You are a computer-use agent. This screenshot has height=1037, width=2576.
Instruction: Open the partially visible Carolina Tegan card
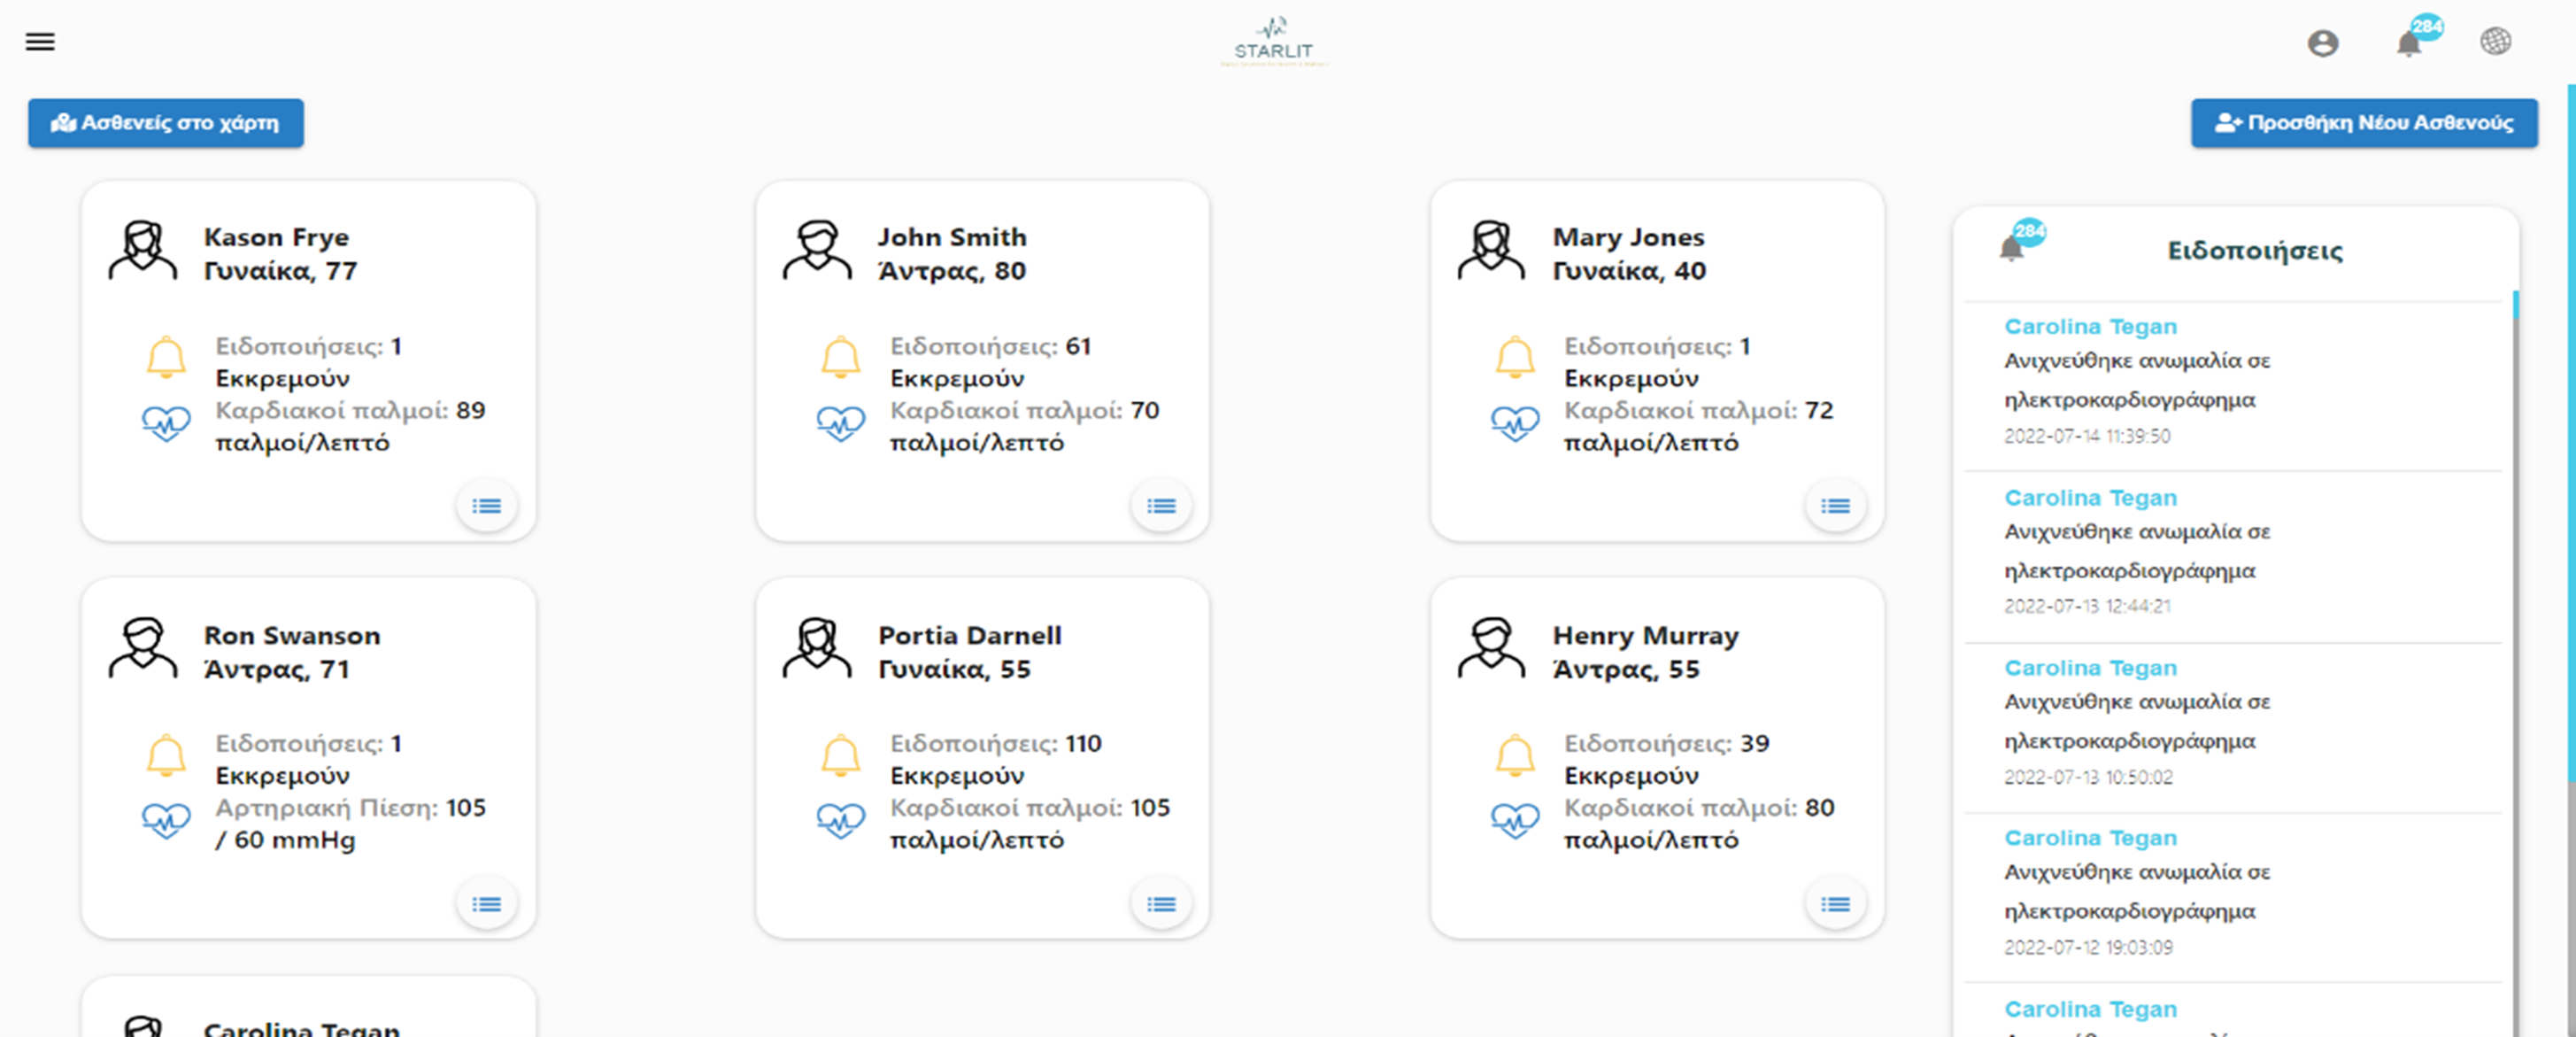[x=308, y=1008]
